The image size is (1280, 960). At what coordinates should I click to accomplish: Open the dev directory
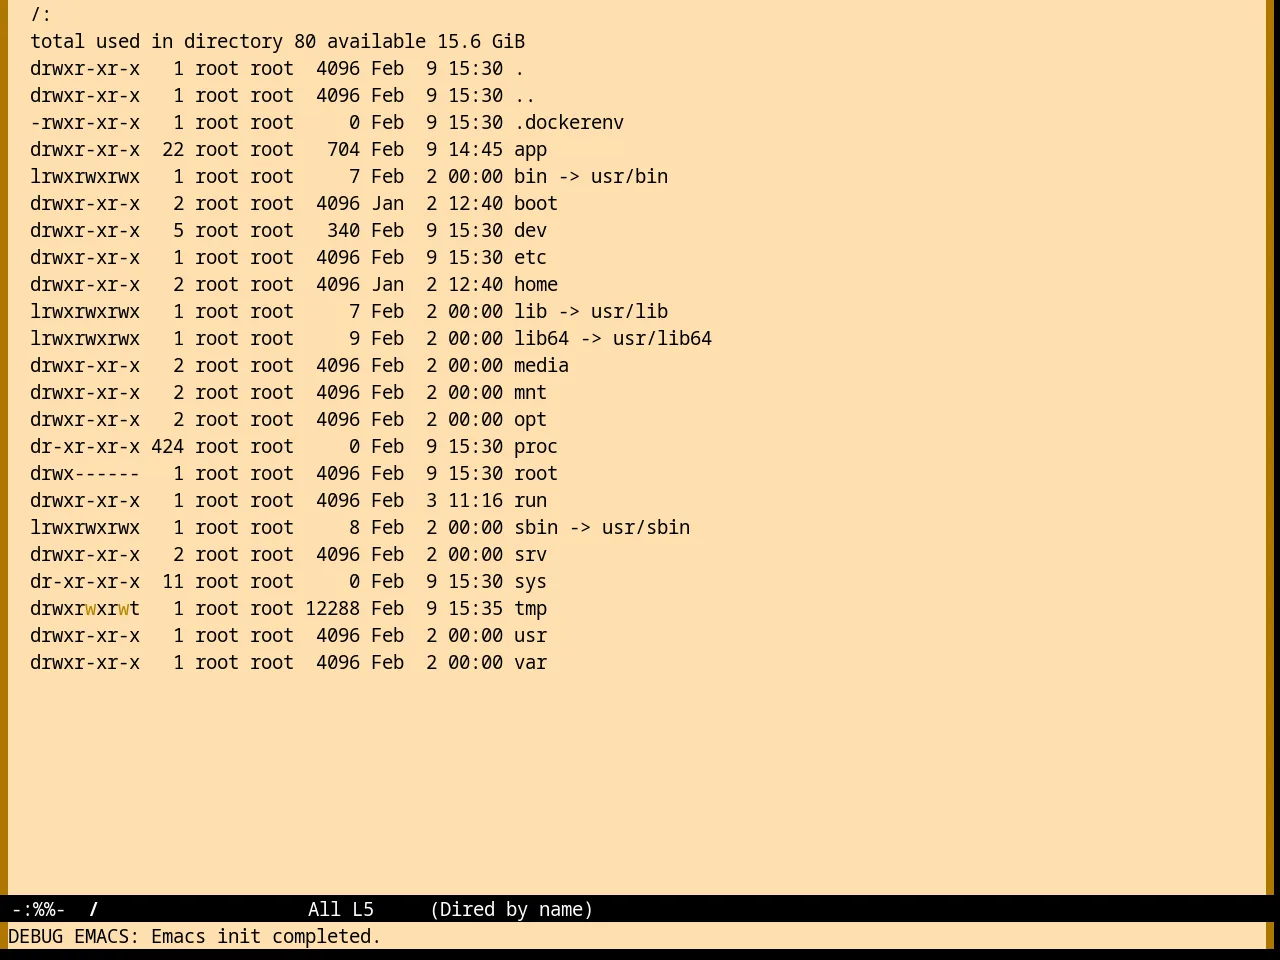tap(530, 230)
